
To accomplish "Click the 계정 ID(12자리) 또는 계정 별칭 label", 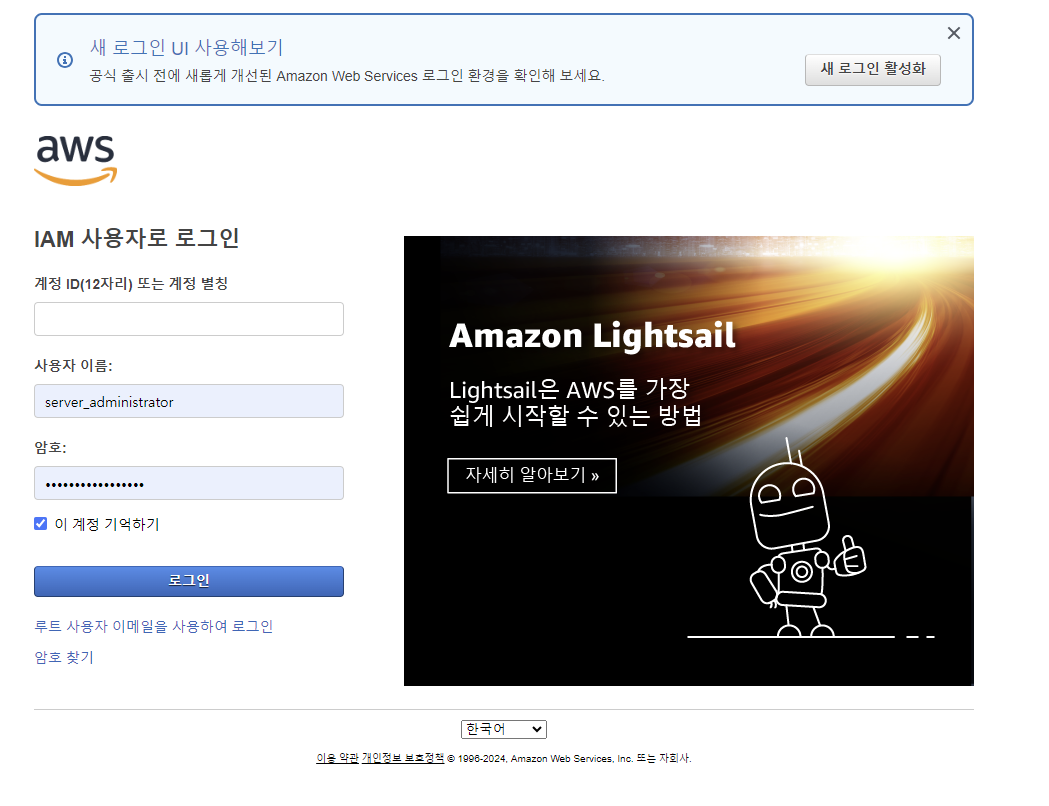I will 131,284.
